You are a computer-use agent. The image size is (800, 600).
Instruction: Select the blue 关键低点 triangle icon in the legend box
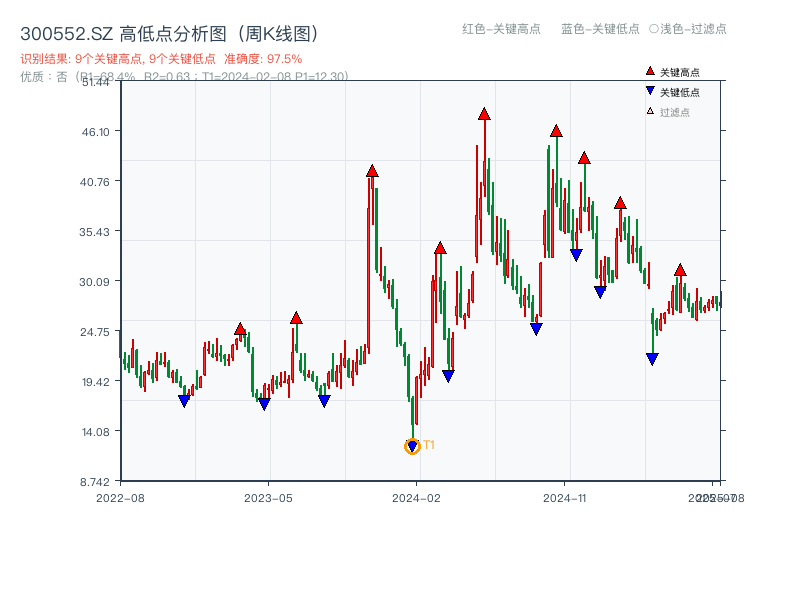650,90
